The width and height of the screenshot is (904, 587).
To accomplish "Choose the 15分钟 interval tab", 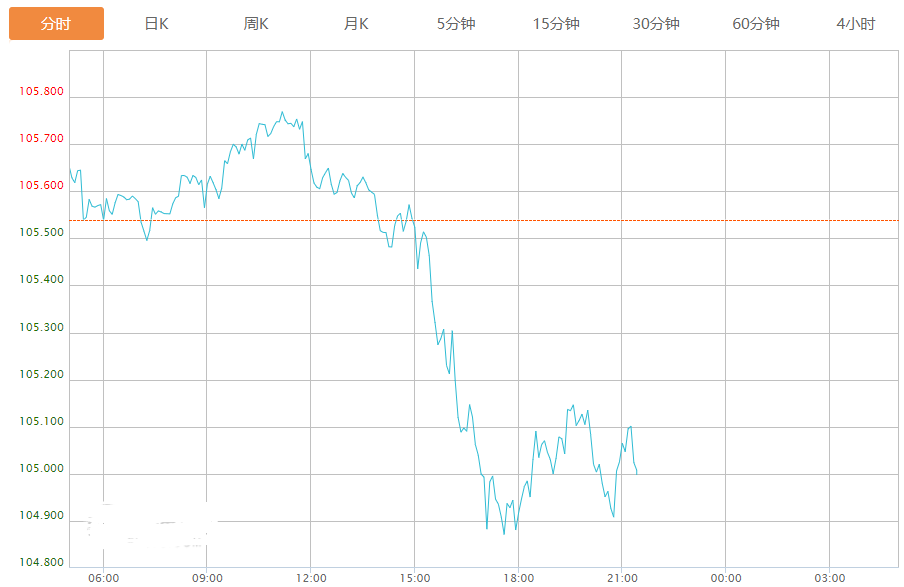I will click(x=556, y=24).
